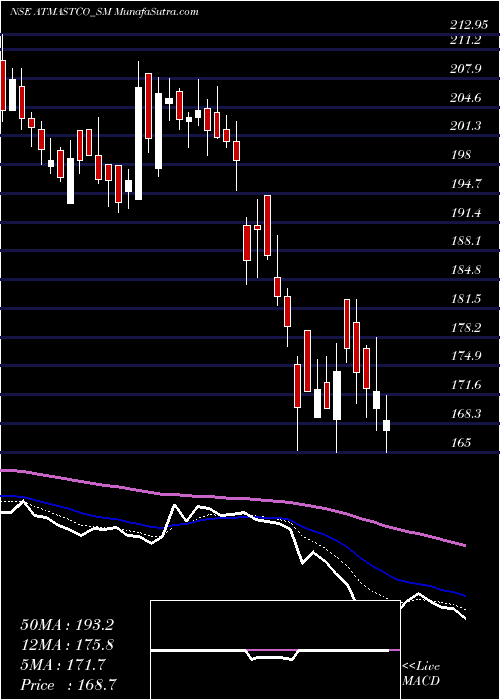Click the red candlestick topping near 194.7 after gap down

[x=267, y=225]
